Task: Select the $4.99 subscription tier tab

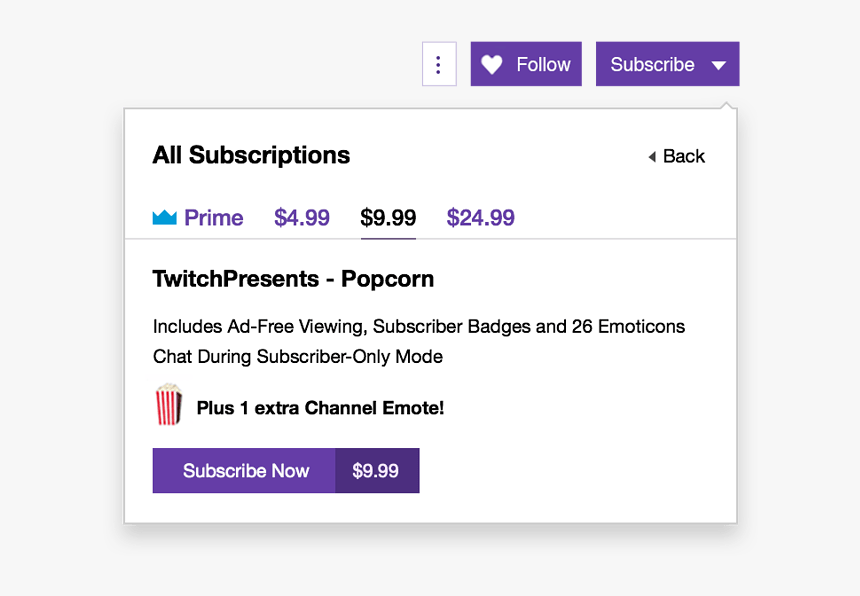Action: pyautogui.click(x=301, y=217)
